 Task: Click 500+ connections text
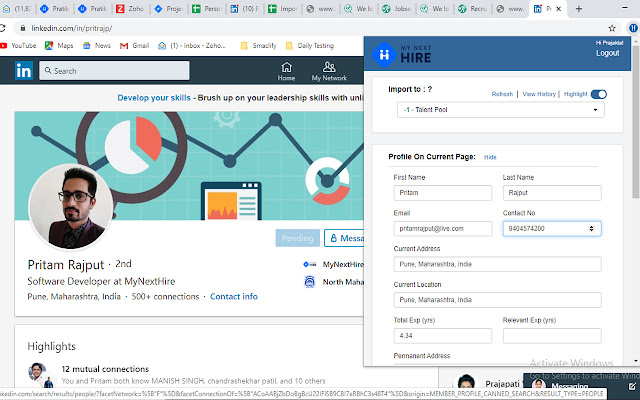pyautogui.click(x=165, y=296)
